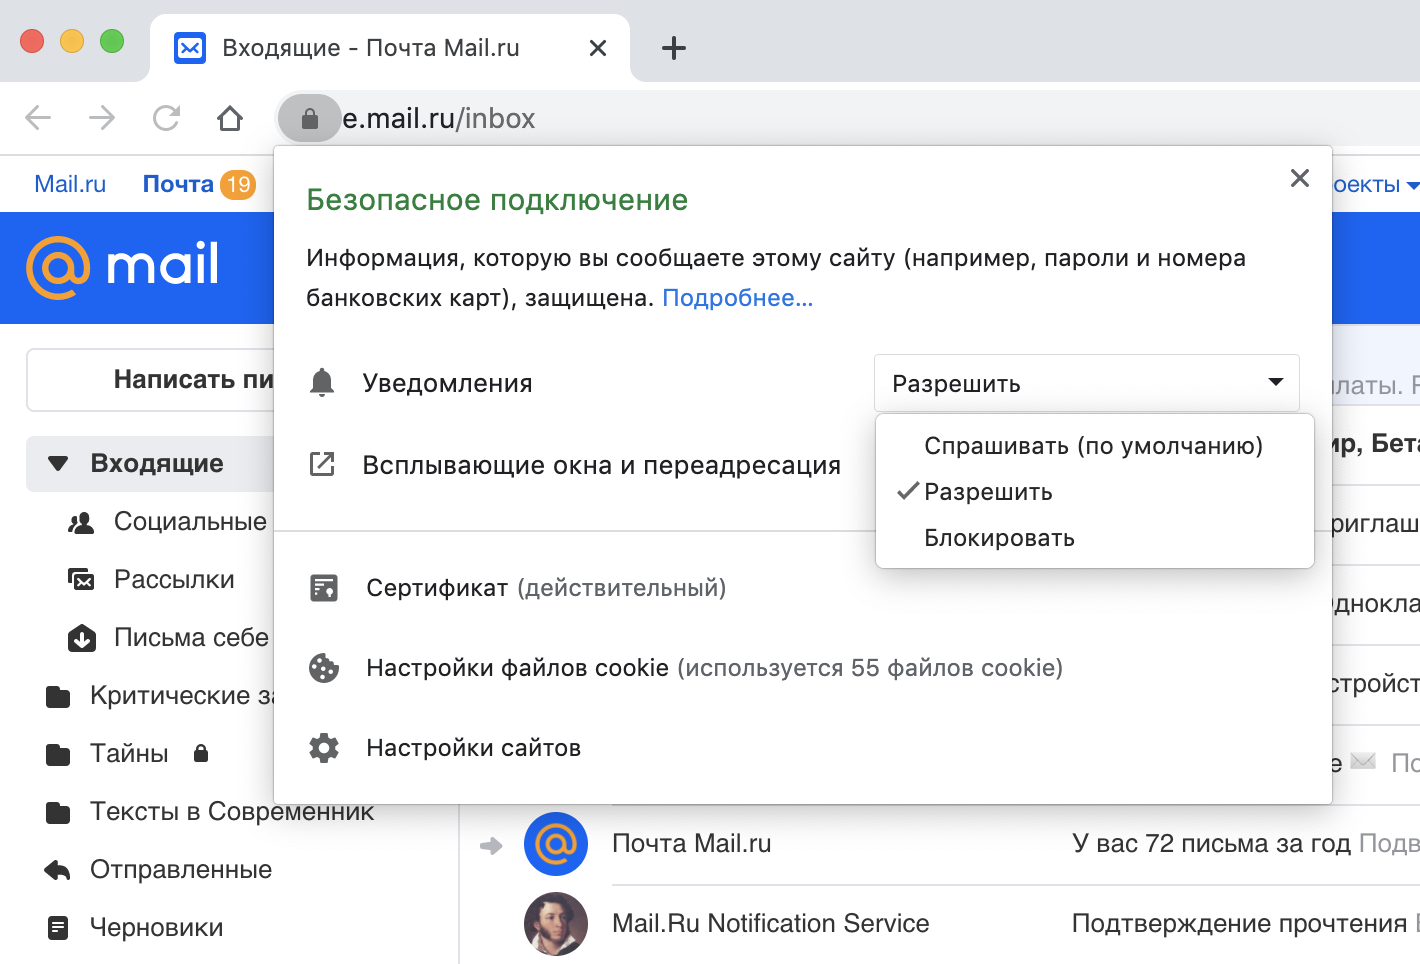Click sender name Mail.Ru Notification Service
The height and width of the screenshot is (964, 1420).
[x=771, y=924]
